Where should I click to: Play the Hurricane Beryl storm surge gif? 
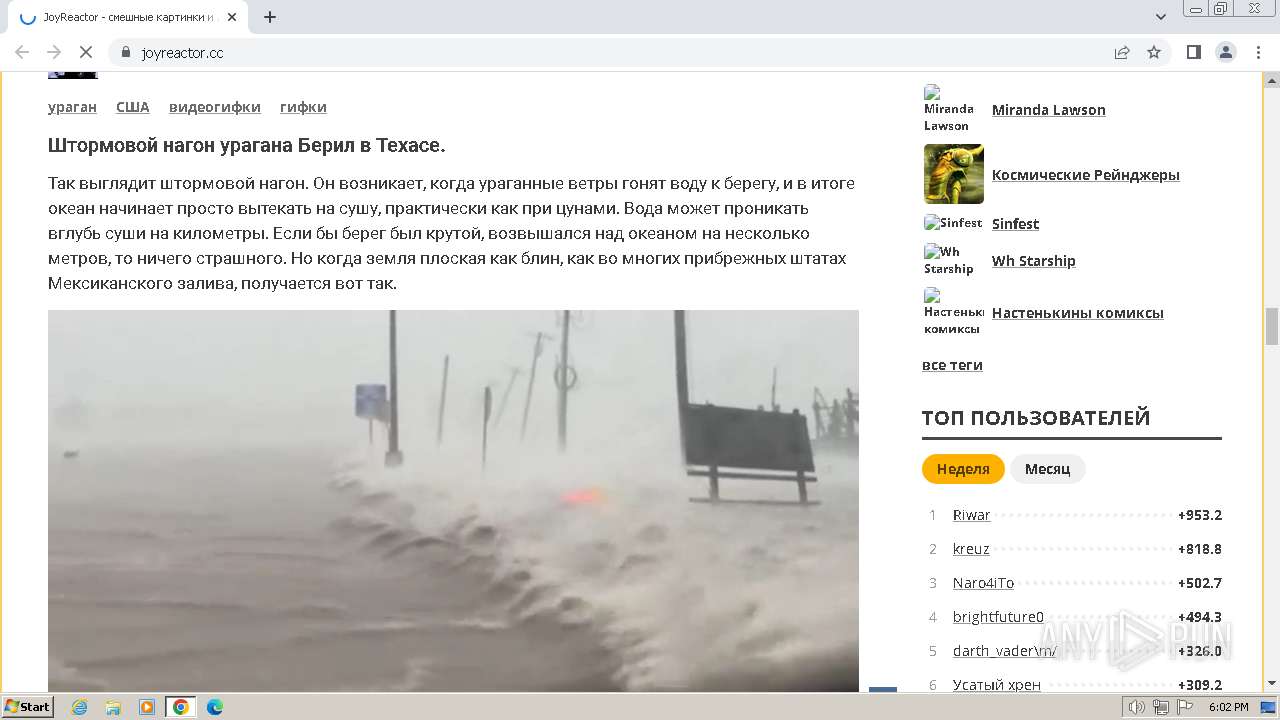click(453, 500)
